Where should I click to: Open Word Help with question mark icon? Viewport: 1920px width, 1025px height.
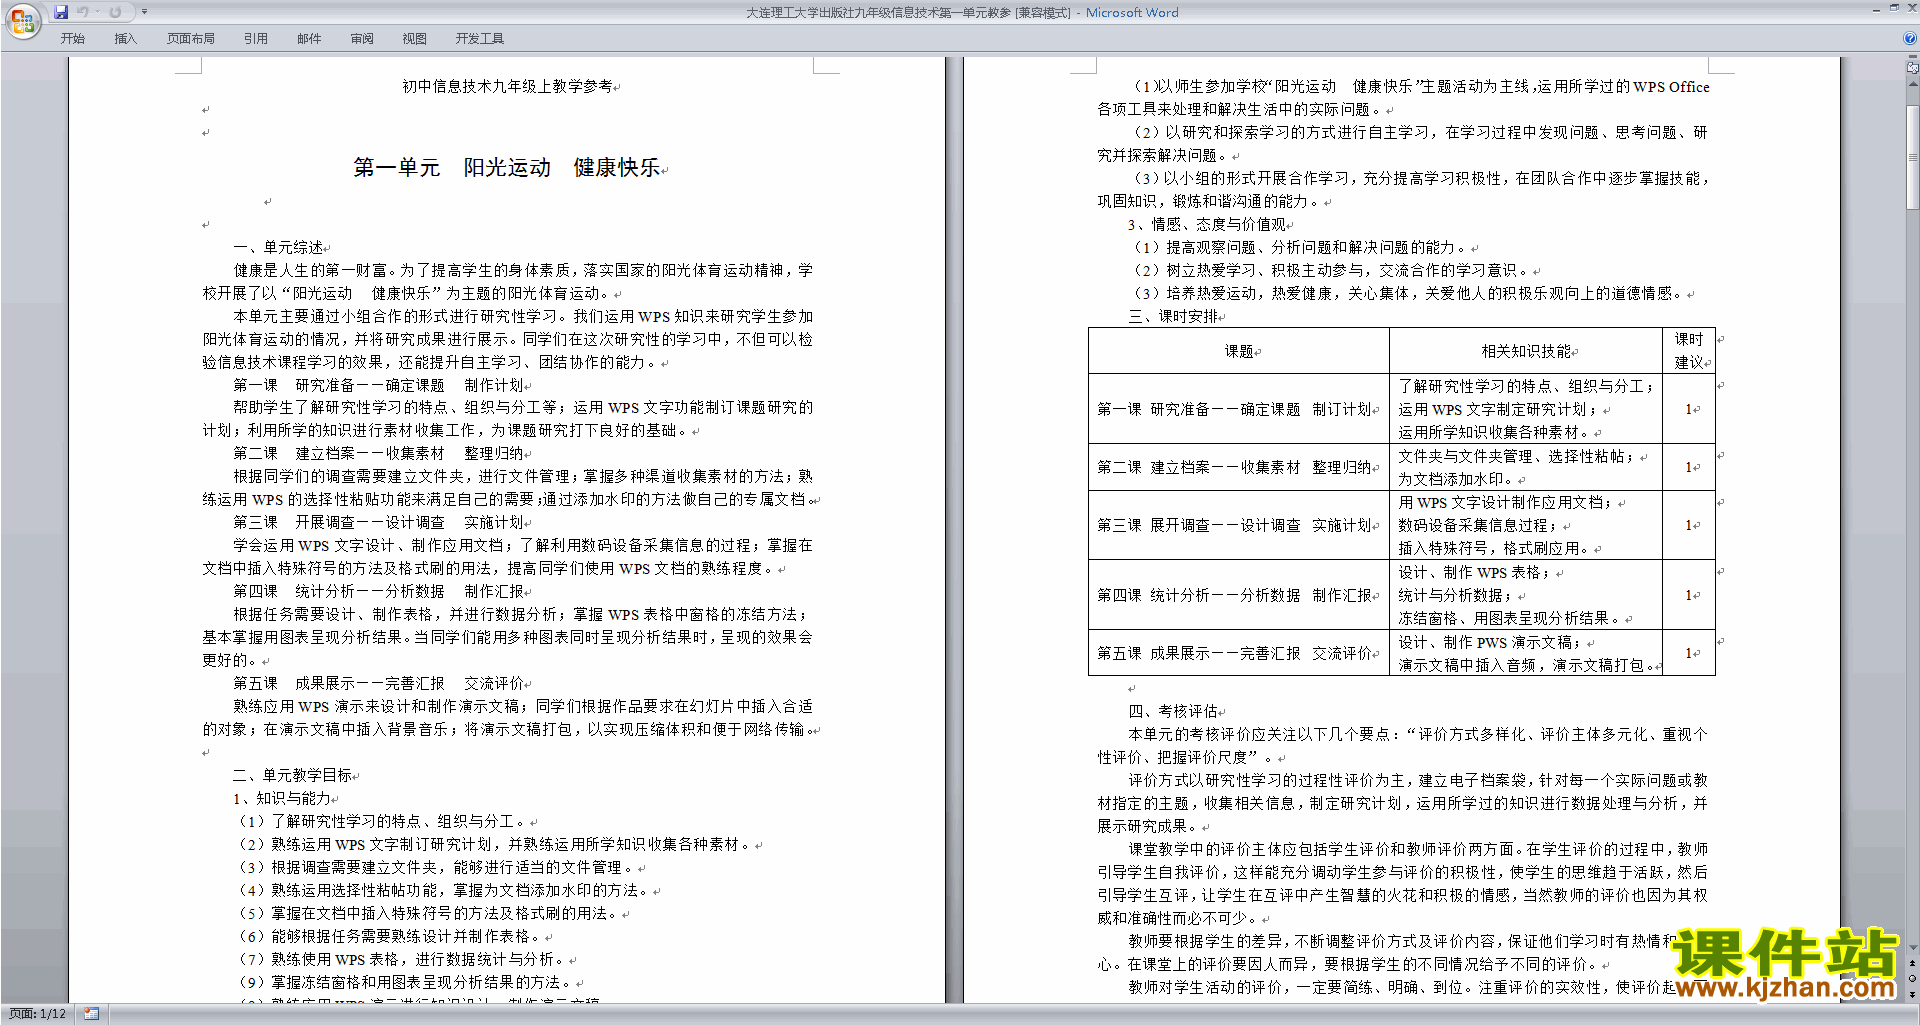coord(1910,38)
